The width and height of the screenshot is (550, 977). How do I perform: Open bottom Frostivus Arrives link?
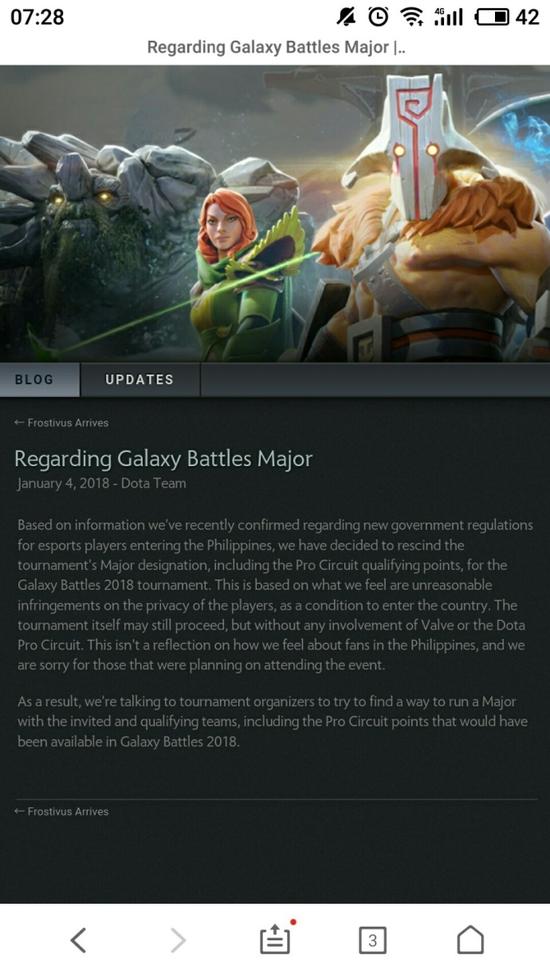pyautogui.click(x=61, y=811)
